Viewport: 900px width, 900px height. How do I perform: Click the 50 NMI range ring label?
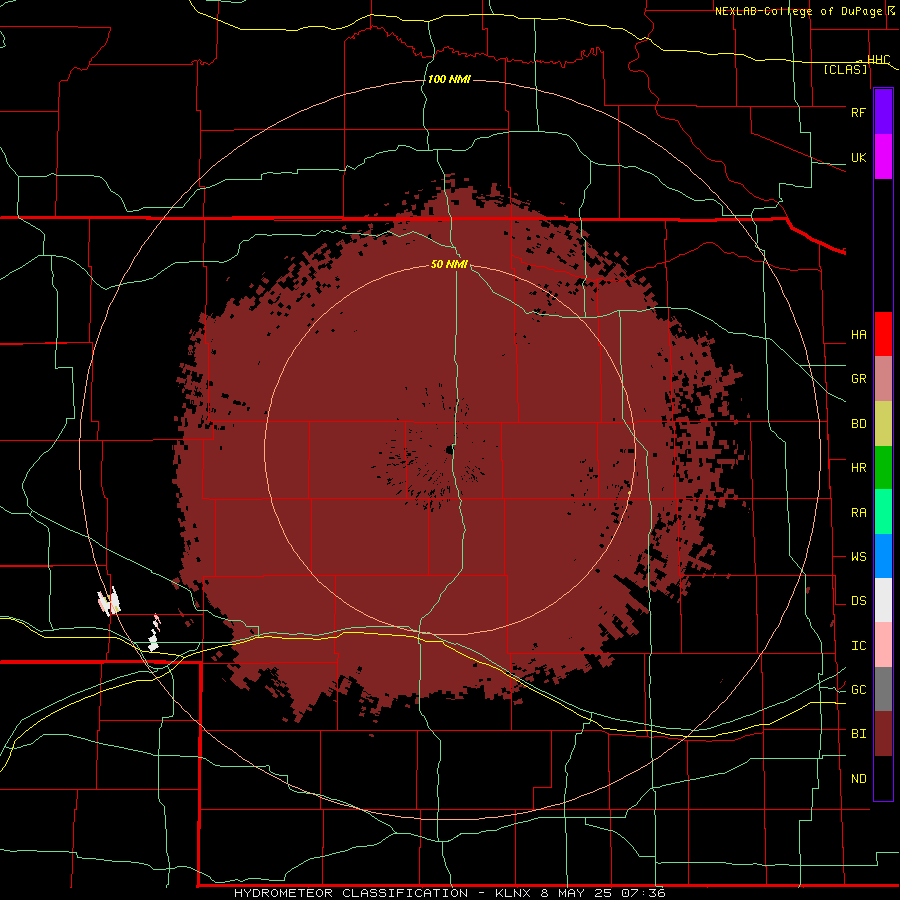click(x=449, y=264)
